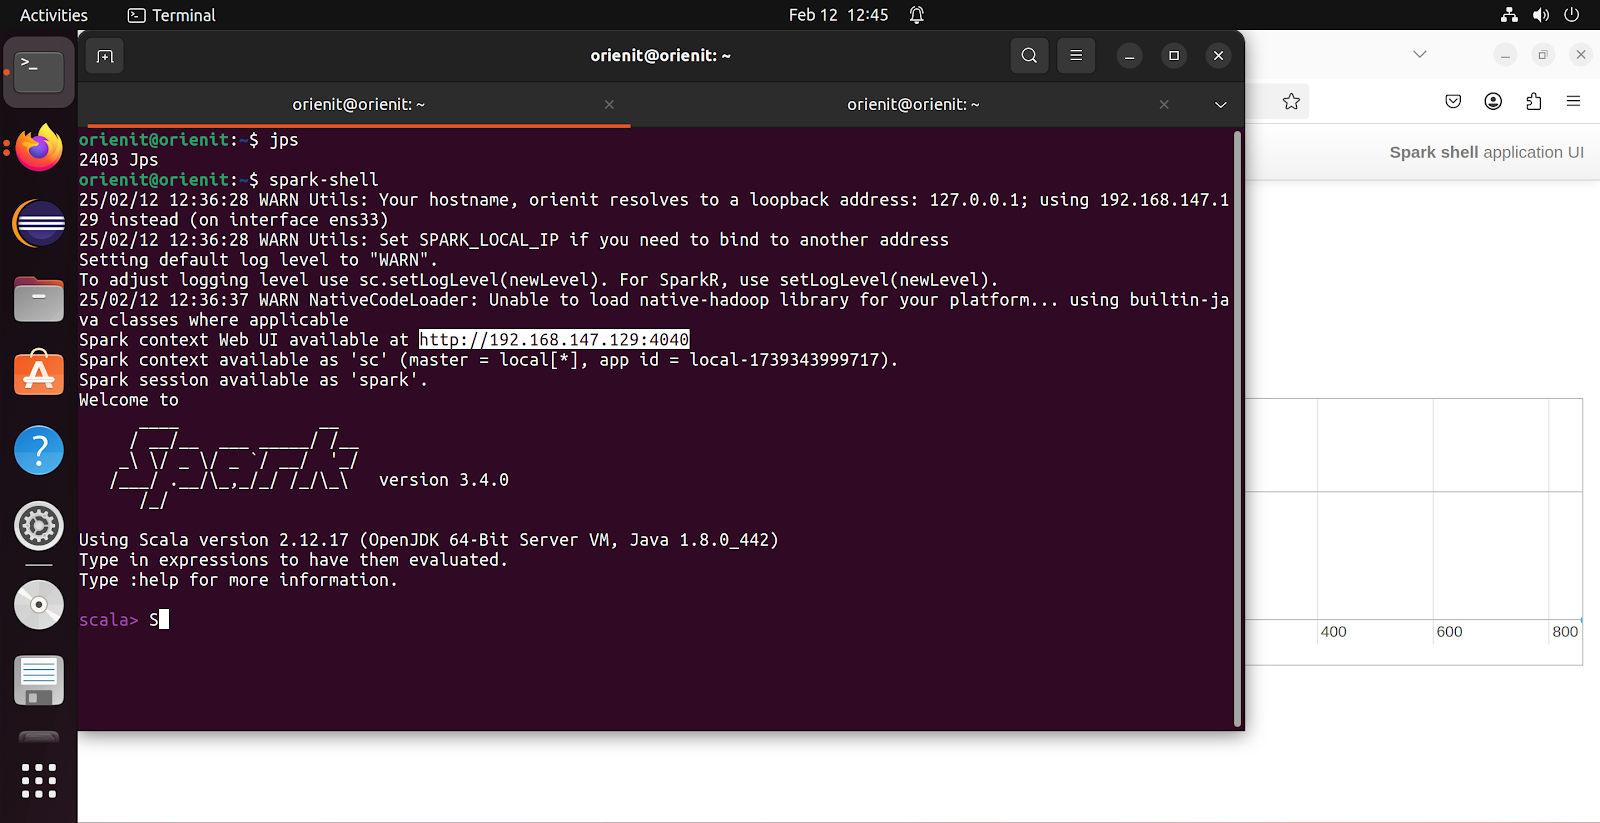Open the Activities overview
The image size is (1600, 823).
[x=54, y=15]
